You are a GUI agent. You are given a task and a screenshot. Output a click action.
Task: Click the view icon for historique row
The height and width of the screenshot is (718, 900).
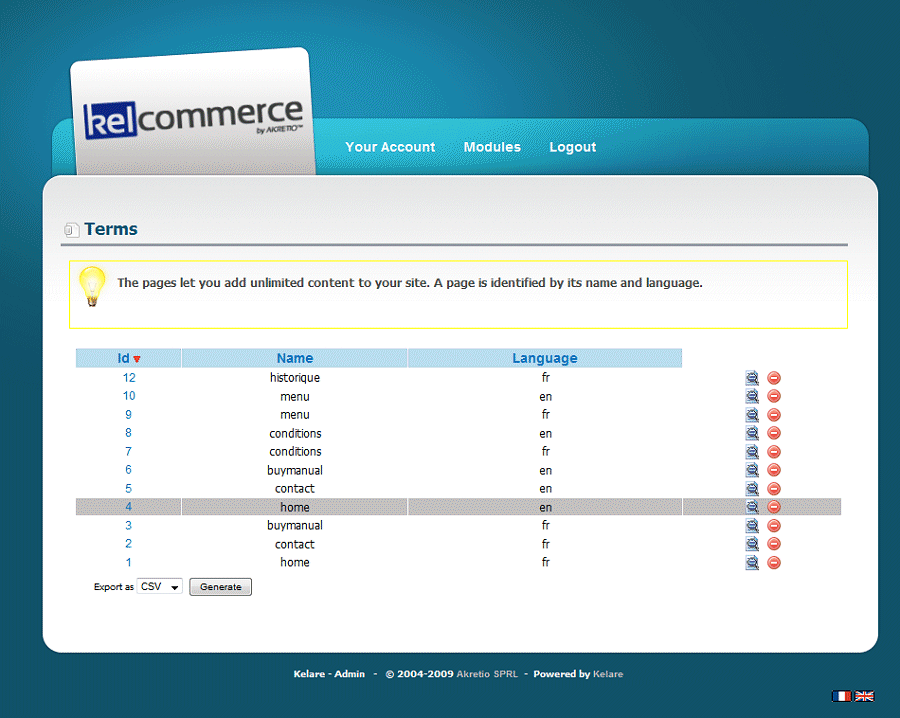point(752,378)
